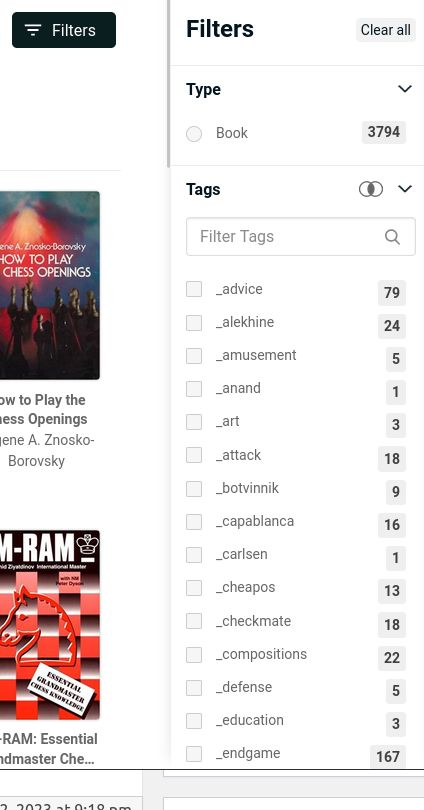424x810 pixels.
Task: Click the How to Play the Chess Openings title
Action: click(43, 410)
